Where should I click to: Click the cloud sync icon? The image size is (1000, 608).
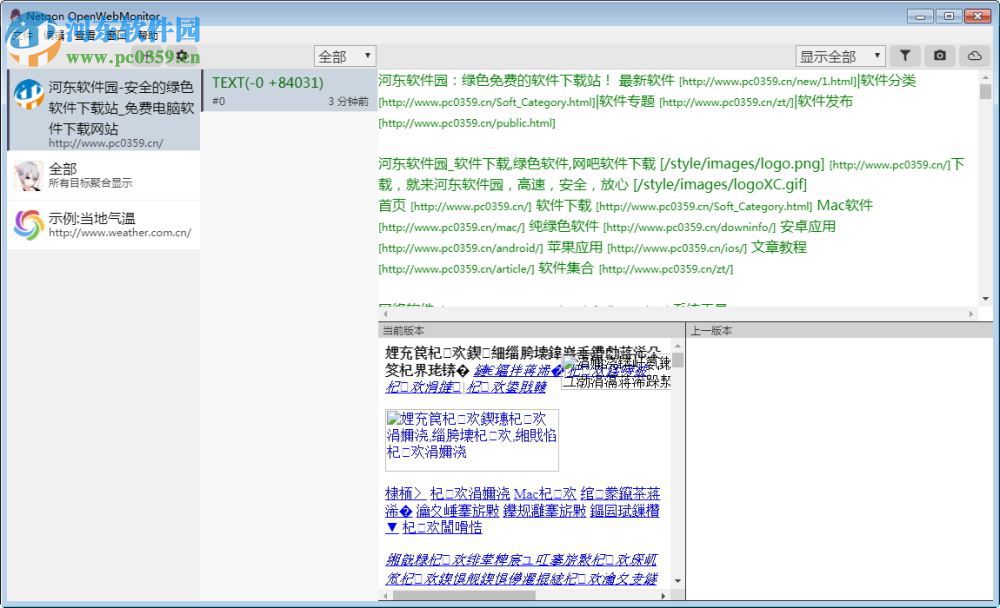click(x=973, y=55)
